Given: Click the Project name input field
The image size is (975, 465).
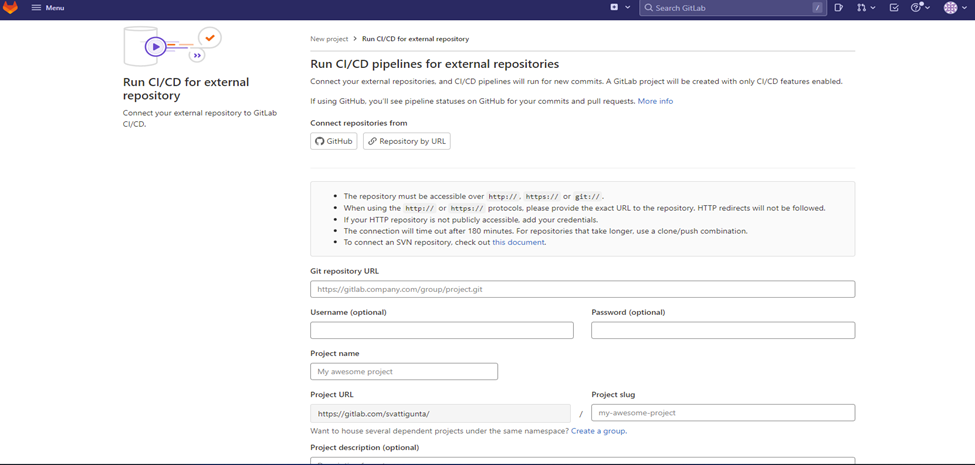Looking at the screenshot, I should pyautogui.click(x=404, y=371).
